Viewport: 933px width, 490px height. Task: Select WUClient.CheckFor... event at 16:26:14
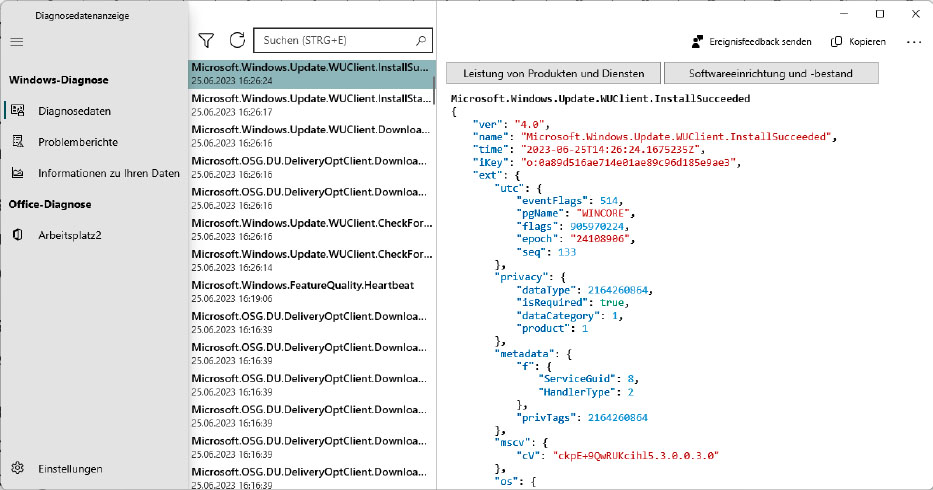312,260
